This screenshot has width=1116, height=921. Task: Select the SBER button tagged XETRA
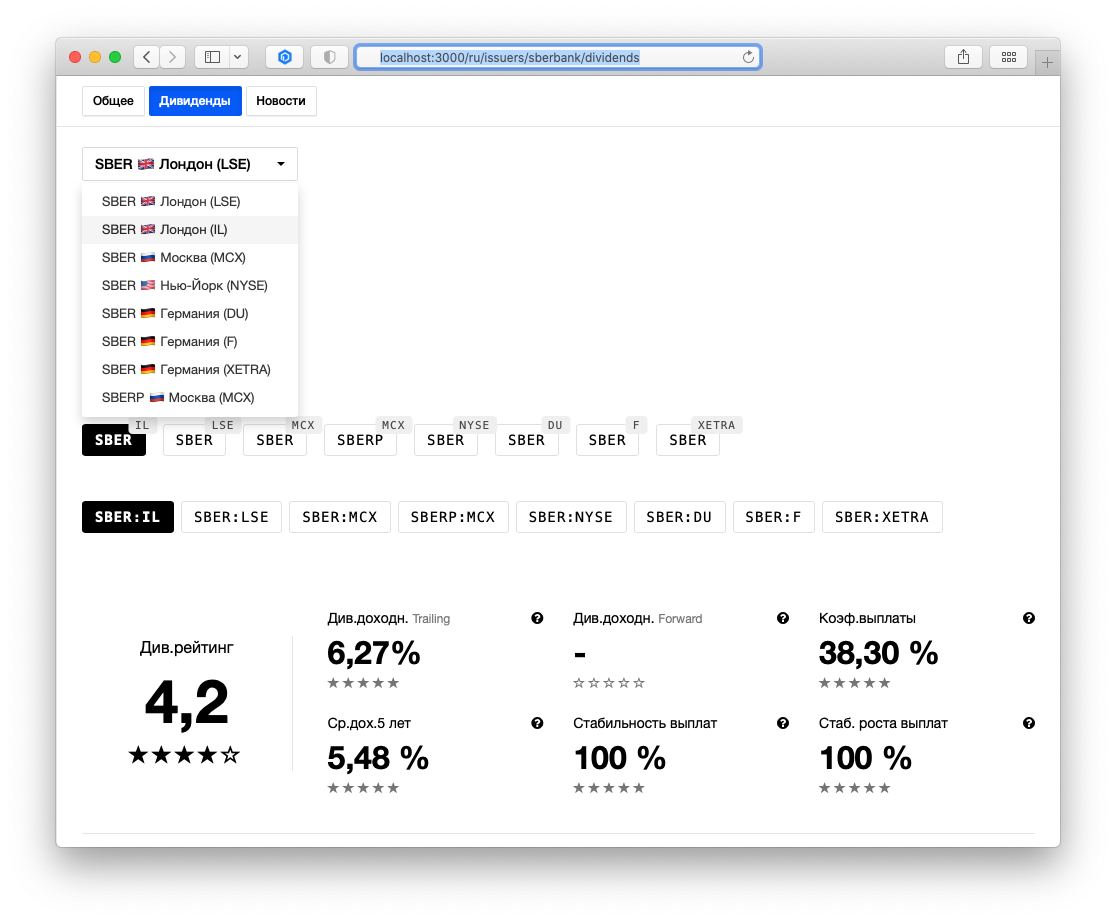(688, 440)
